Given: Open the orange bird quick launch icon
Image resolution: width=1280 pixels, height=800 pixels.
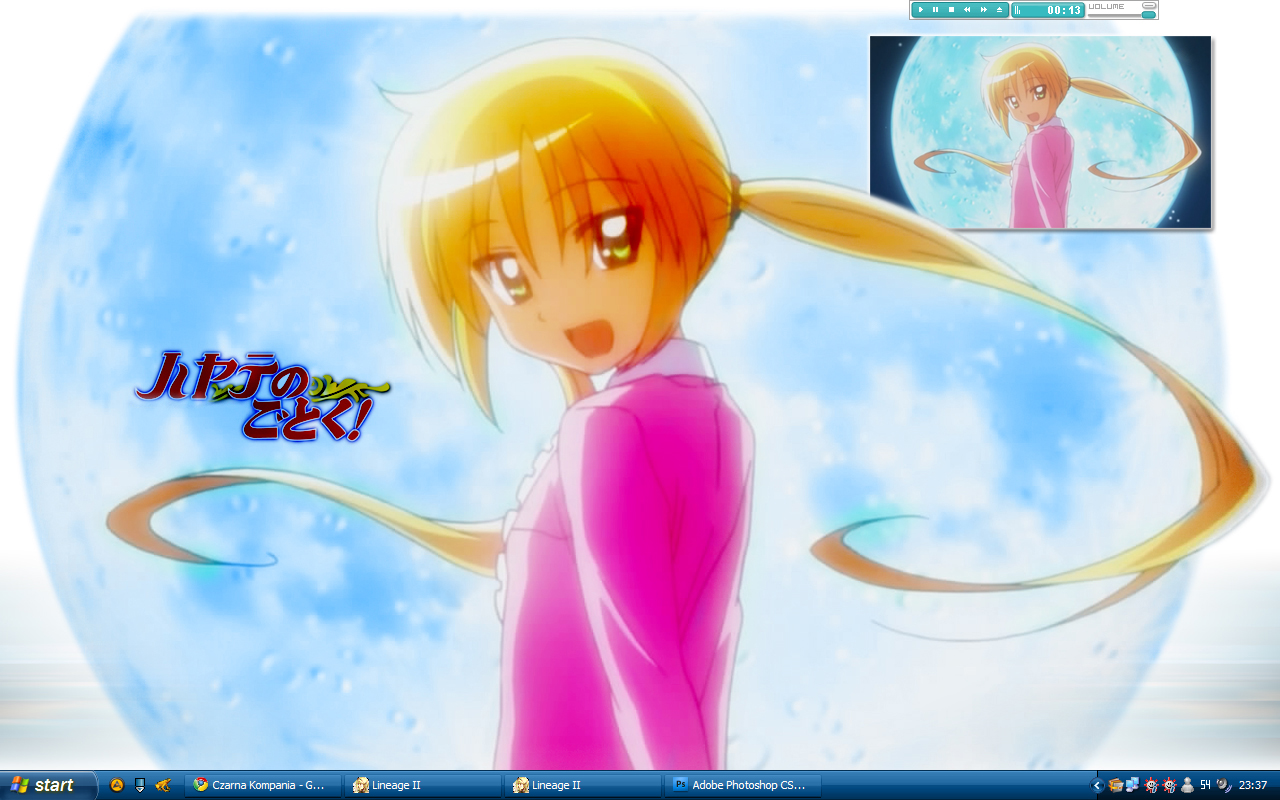Looking at the screenshot, I should tap(163, 785).
